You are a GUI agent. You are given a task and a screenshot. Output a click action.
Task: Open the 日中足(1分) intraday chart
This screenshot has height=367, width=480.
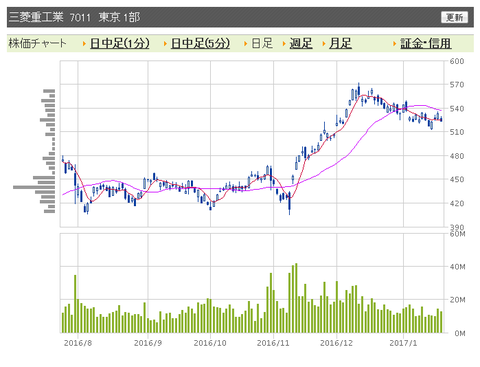tap(120, 43)
